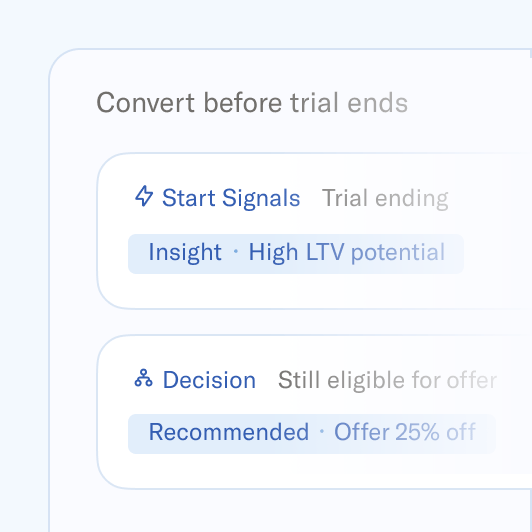Click the dot separator after Insight
The image size is (532, 532).
[236, 251]
